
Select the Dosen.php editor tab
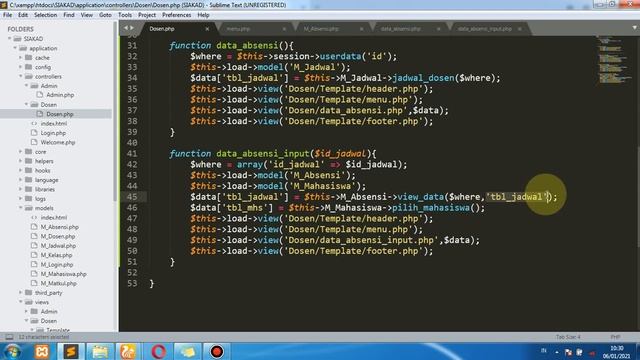click(162, 29)
